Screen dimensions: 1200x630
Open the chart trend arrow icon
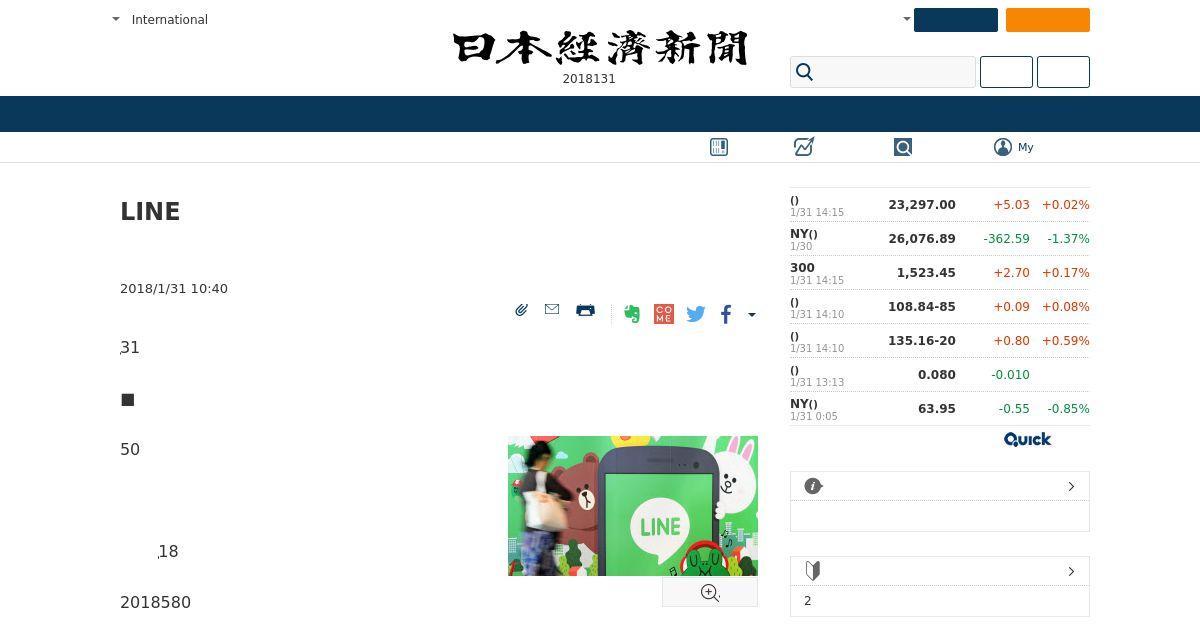click(804, 147)
